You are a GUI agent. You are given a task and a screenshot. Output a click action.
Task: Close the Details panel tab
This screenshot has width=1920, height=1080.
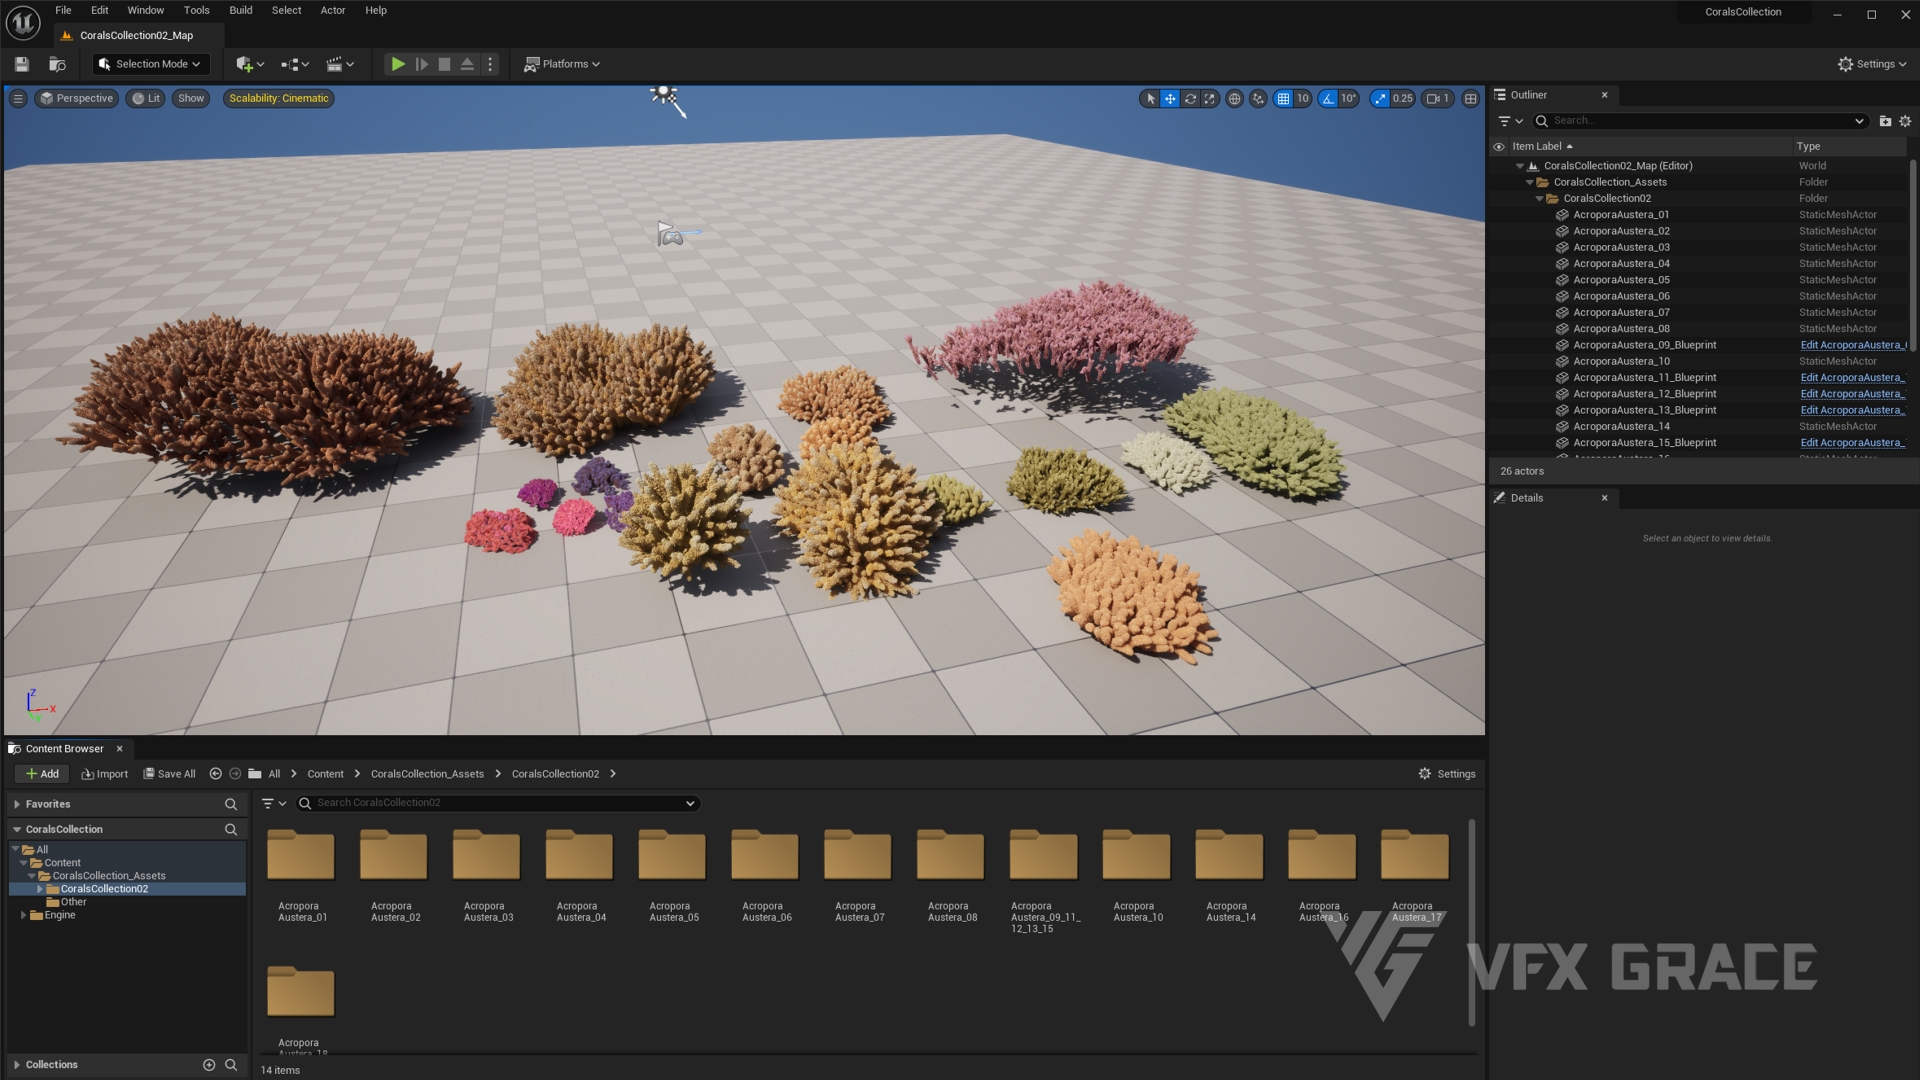point(1605,498)
